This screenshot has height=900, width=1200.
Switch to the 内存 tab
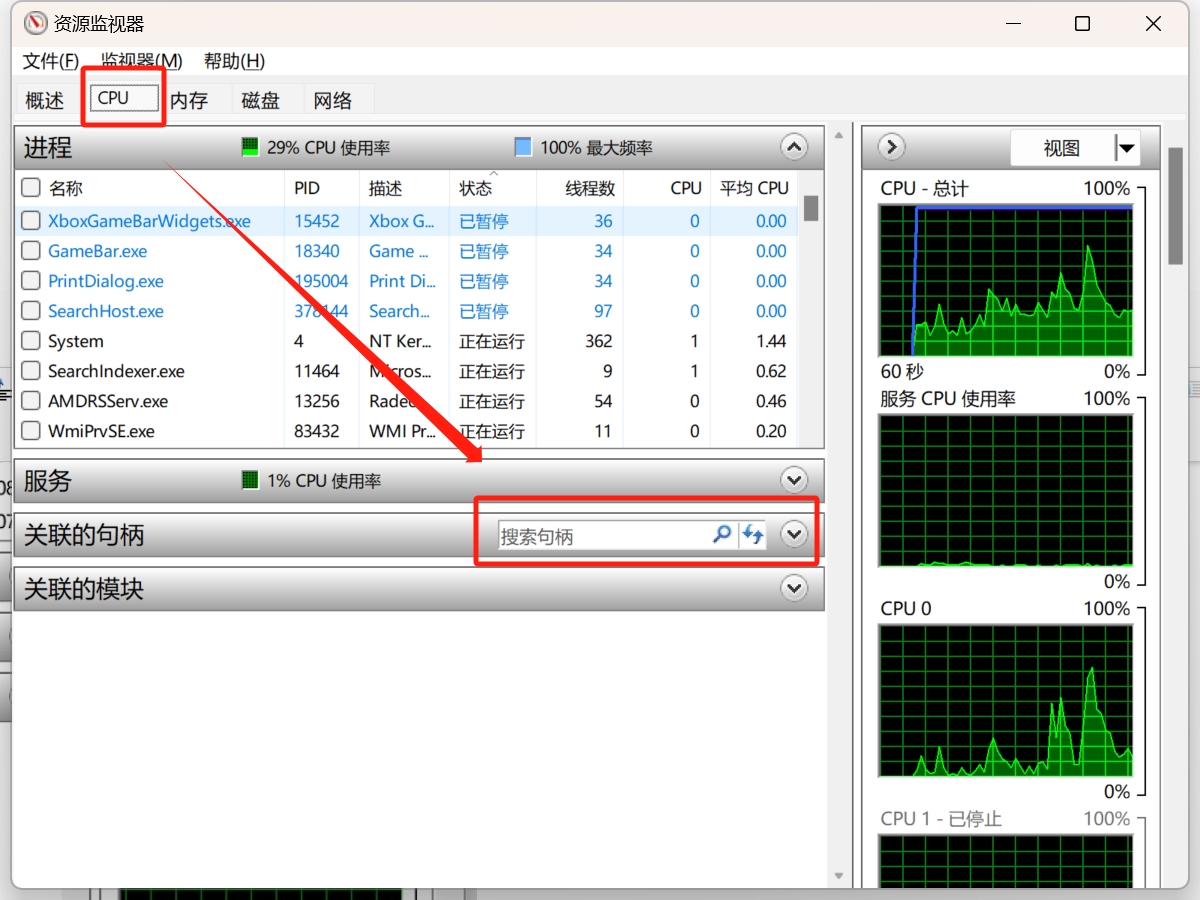tap(189, 100)
